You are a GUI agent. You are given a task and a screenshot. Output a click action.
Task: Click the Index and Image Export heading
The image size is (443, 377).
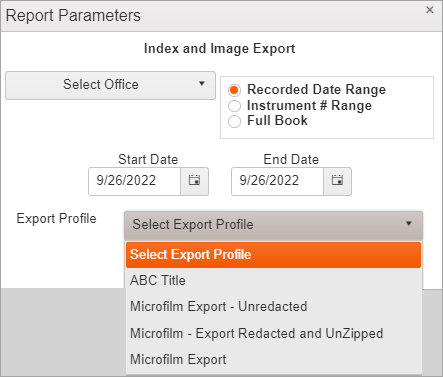point(219,49)
